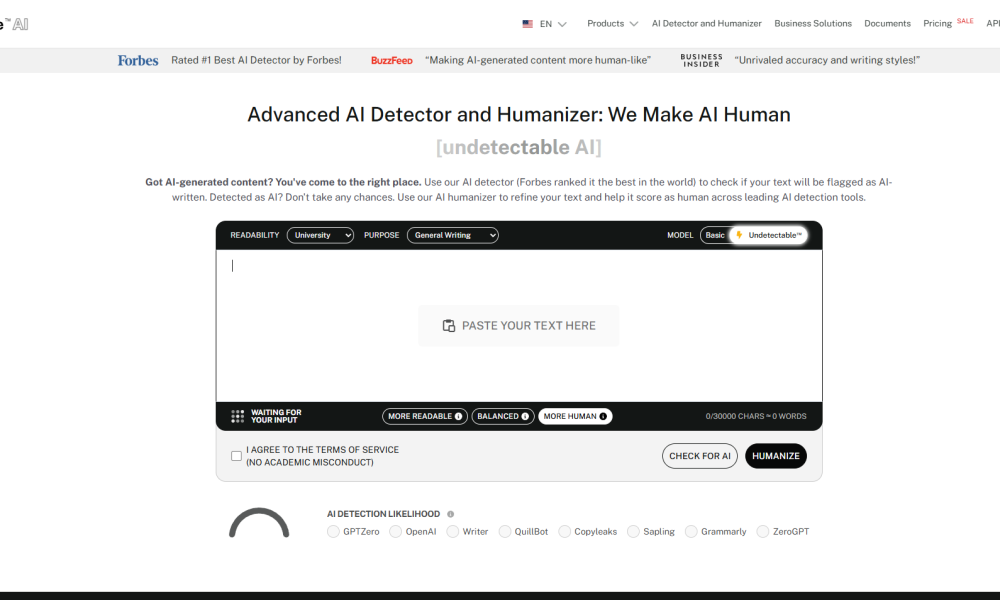Click 'Unrivaled accuracy and writing styles!' quote
Image resolution: width=1000 pixels, height=600 pixels.
827,60
